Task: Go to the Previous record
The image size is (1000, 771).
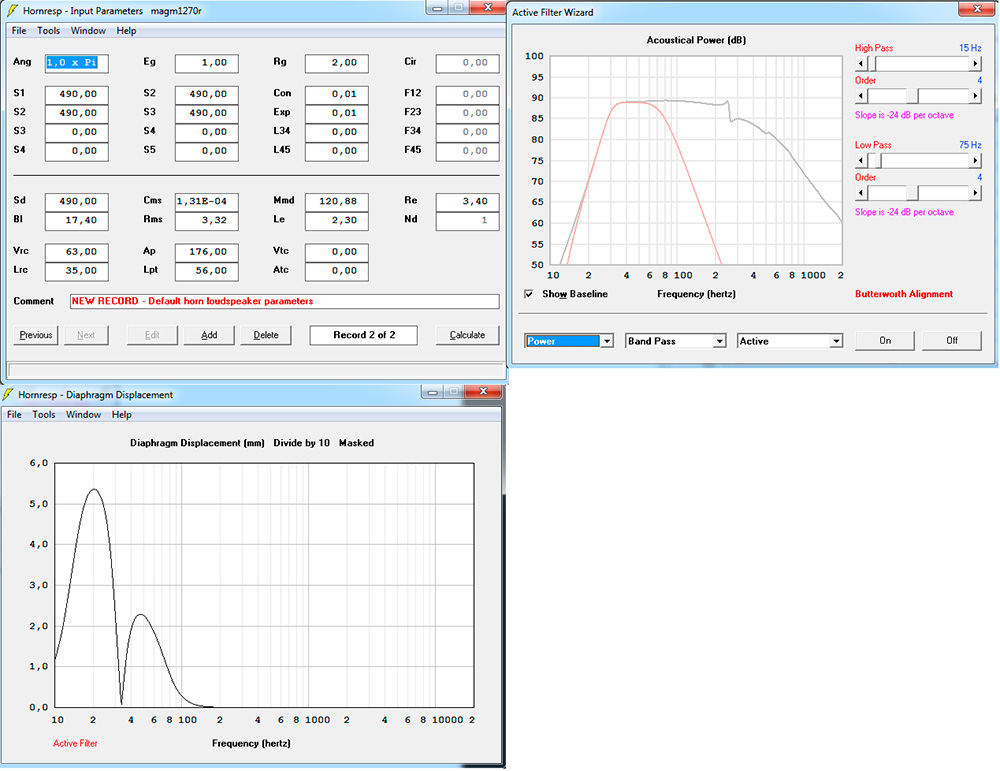Action: tap(36, 335)
